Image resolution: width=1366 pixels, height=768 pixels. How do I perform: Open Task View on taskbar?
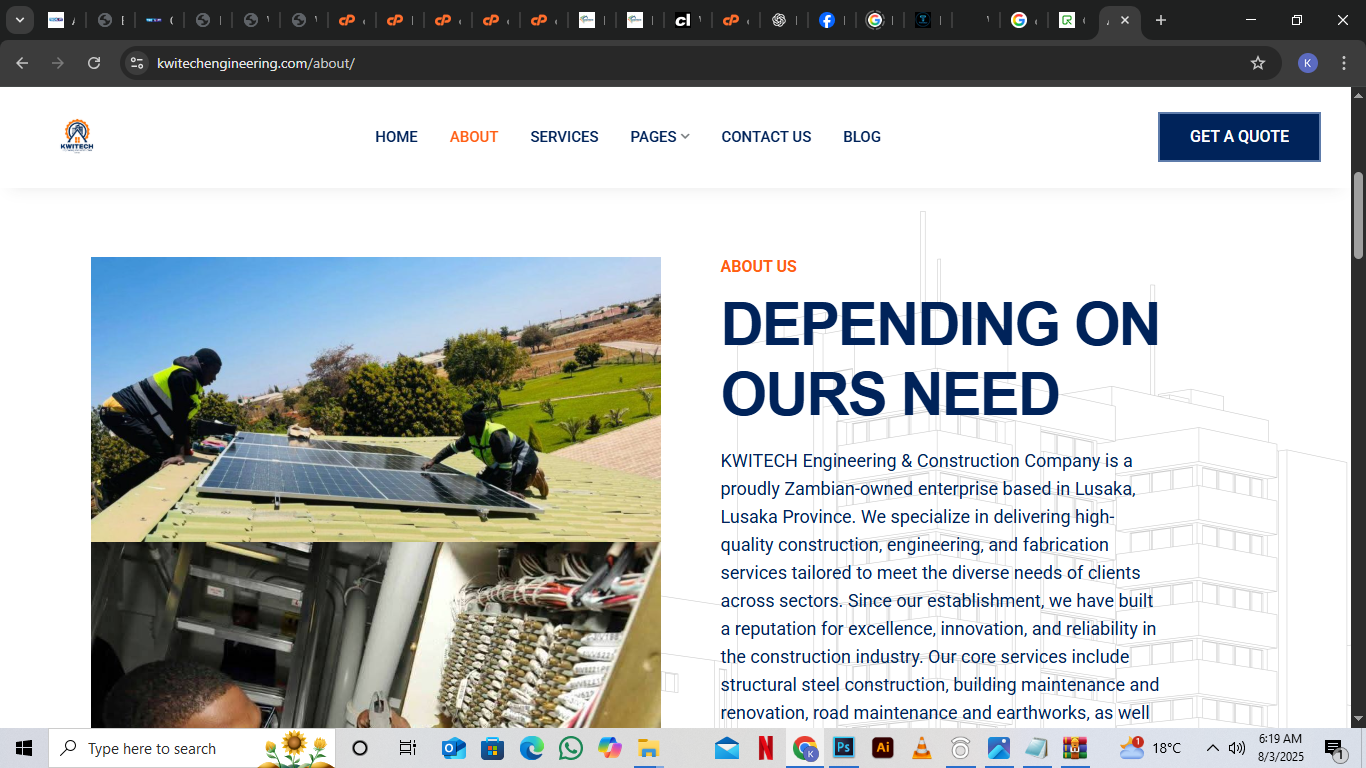pos(407,748)
